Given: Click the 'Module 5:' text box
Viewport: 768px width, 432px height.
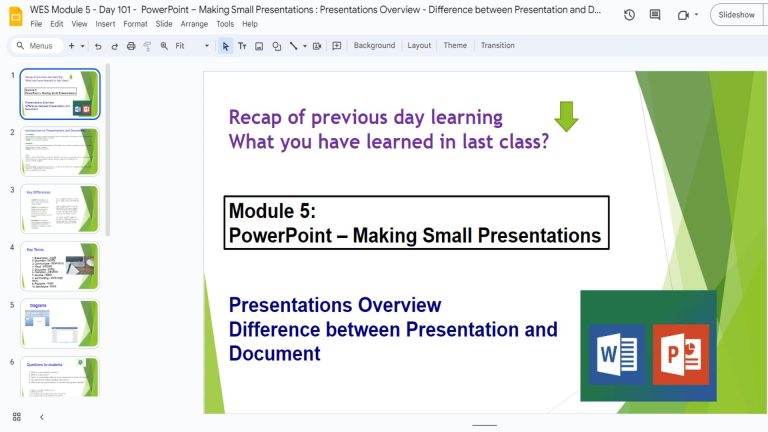Looking at the screenshot, I should tap(272, 211).
